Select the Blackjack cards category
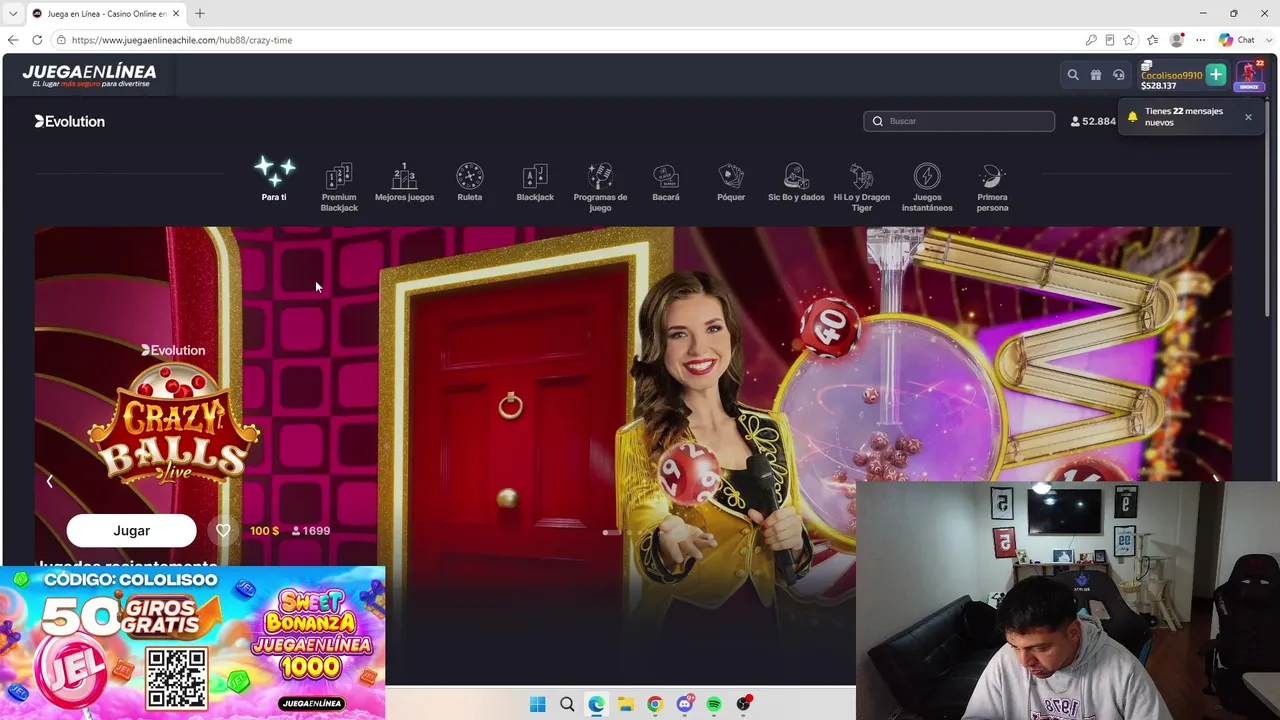1280x720 pixels. pos(535,182)
